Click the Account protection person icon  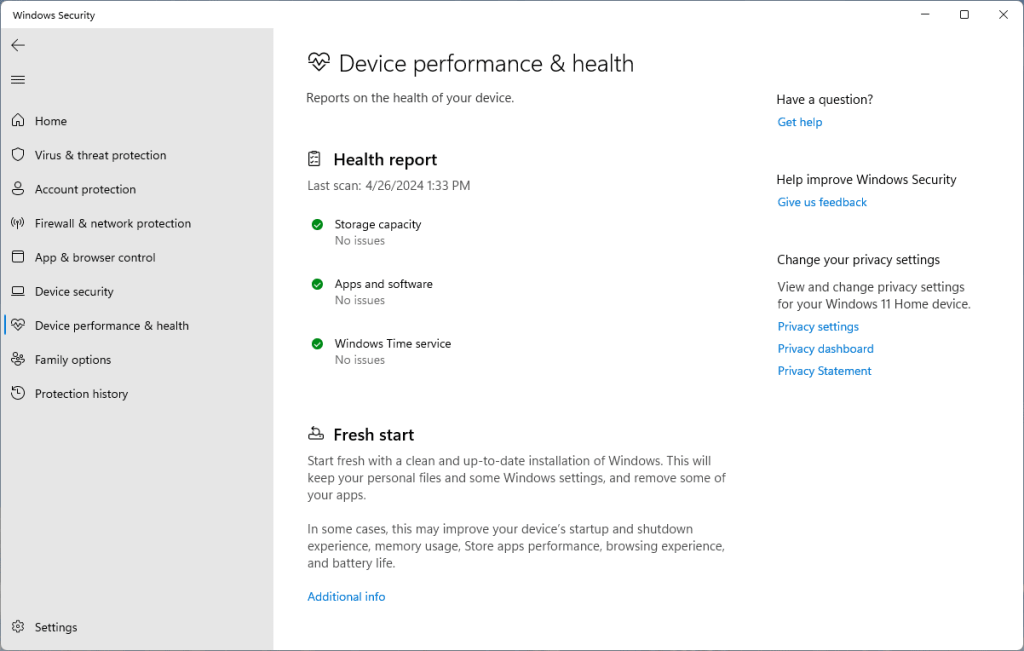point(18,189)
